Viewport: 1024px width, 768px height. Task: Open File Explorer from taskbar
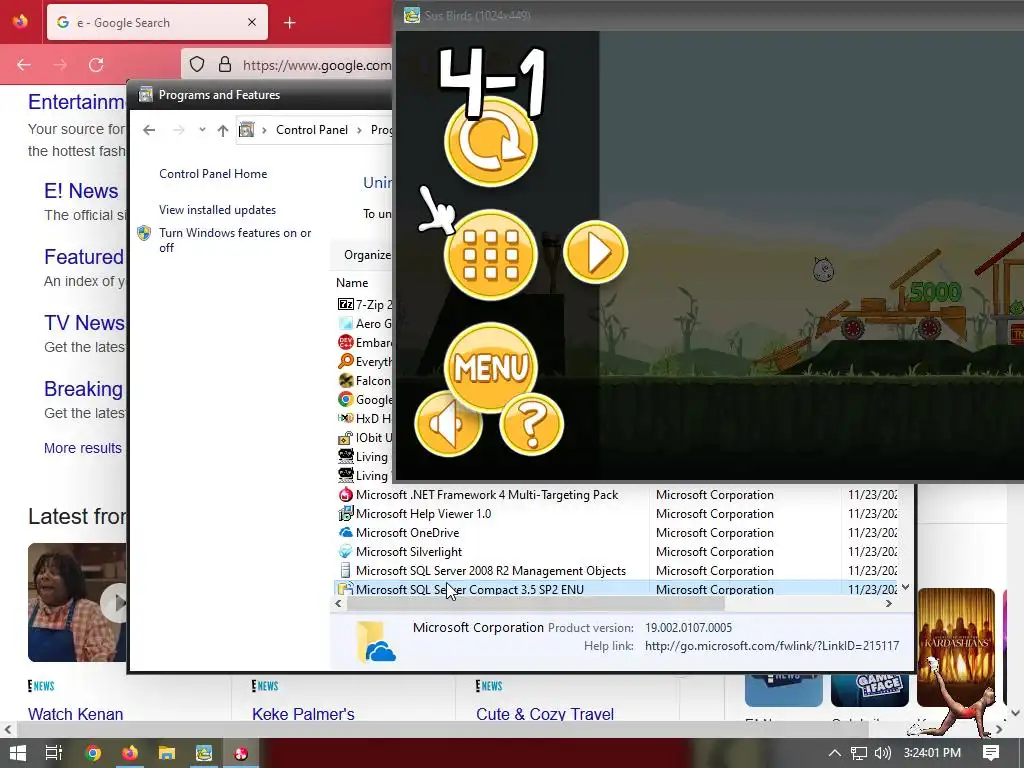point(167,753)
